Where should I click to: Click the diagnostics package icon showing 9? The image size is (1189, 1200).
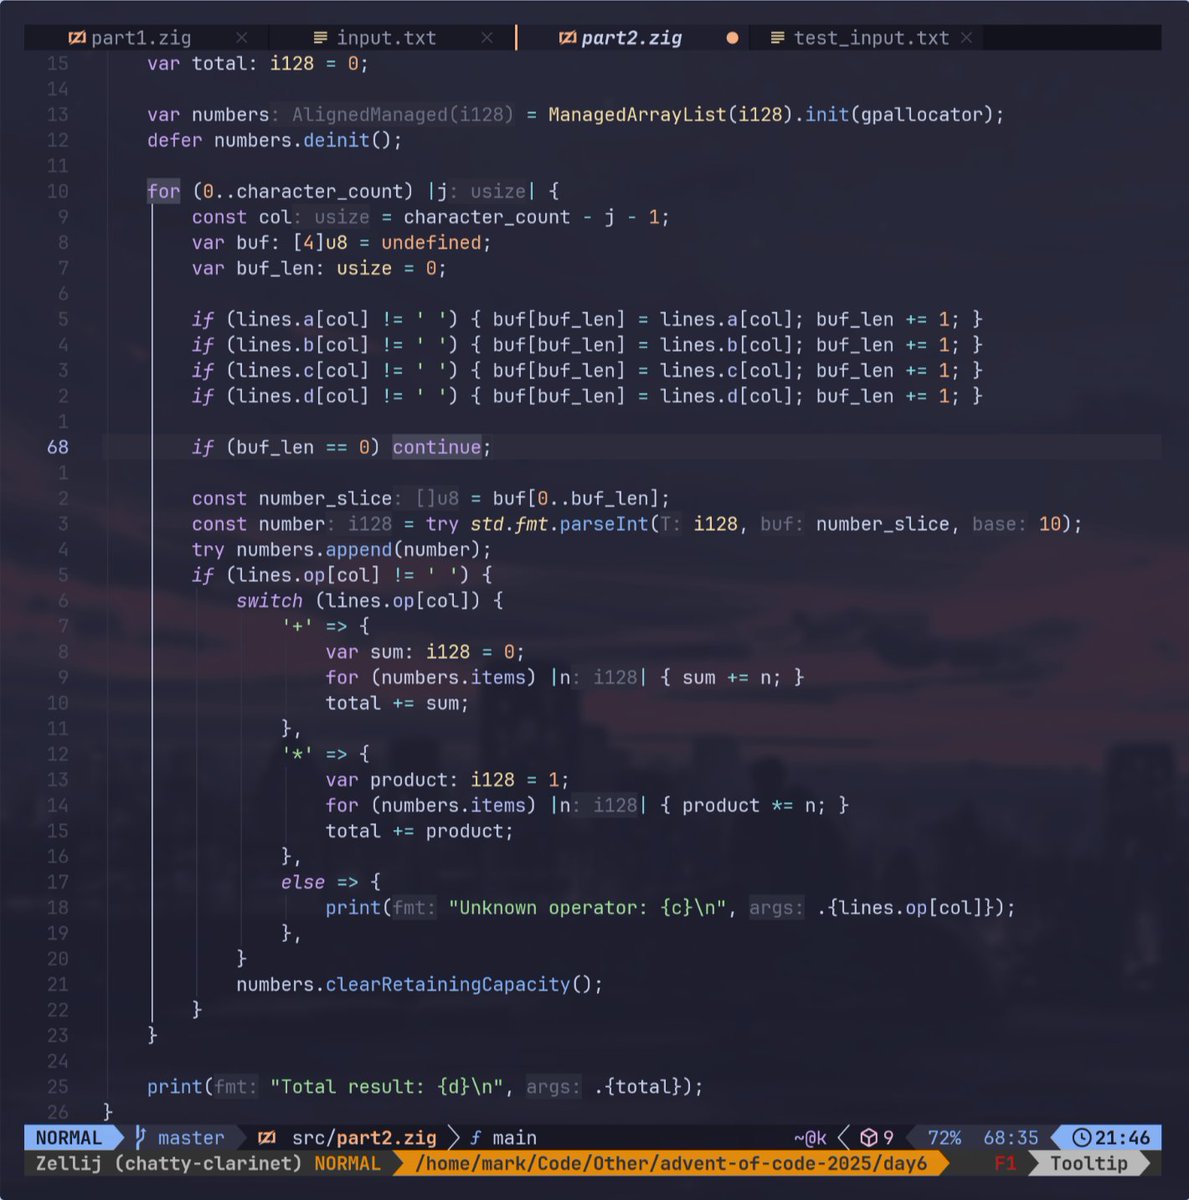coord(868,1137)
